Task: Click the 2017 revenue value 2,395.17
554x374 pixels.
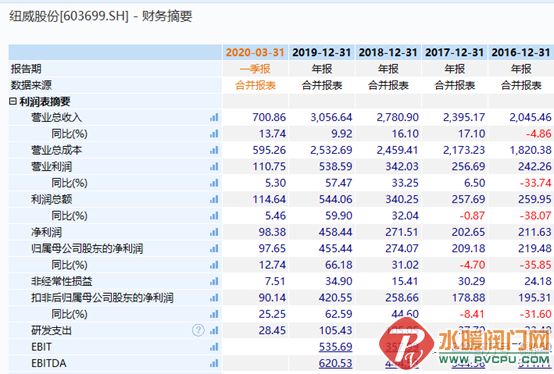Action: (x=464, y=117)
